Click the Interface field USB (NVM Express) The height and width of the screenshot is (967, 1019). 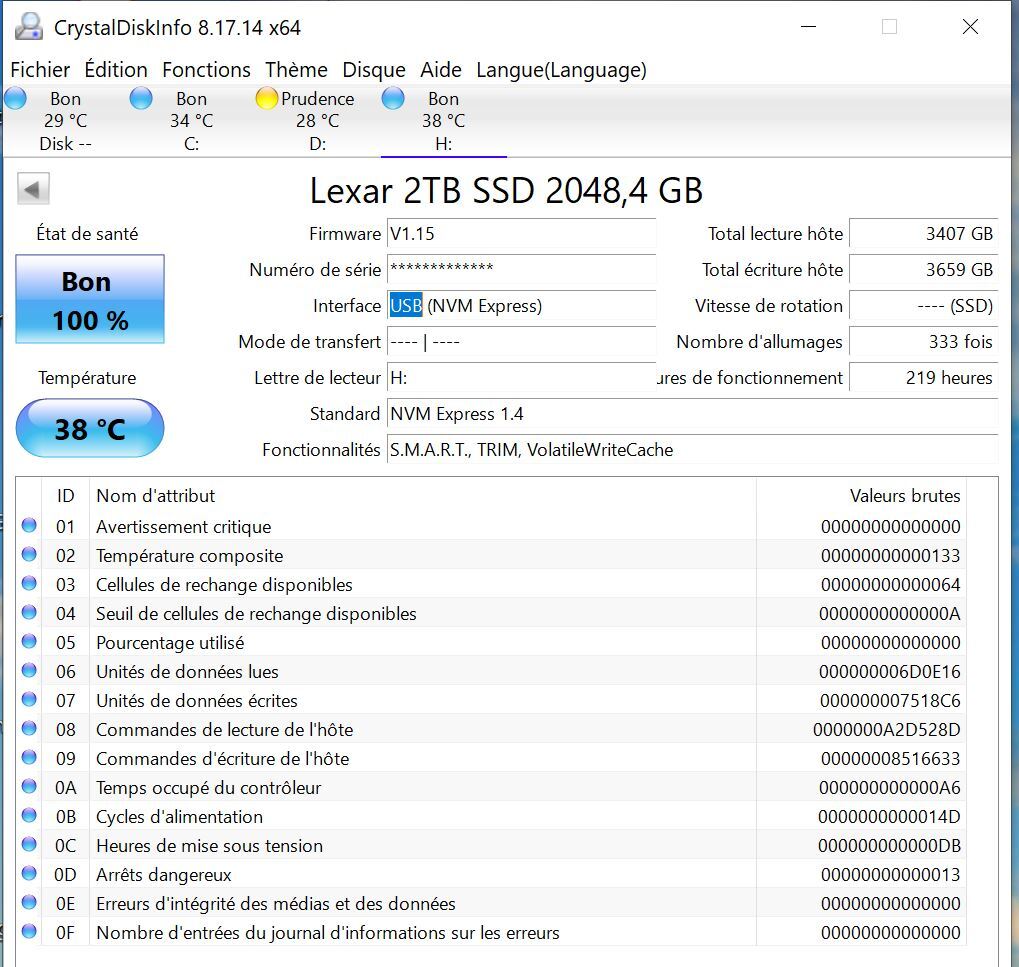pyautogui.click(x=521, y=305)
